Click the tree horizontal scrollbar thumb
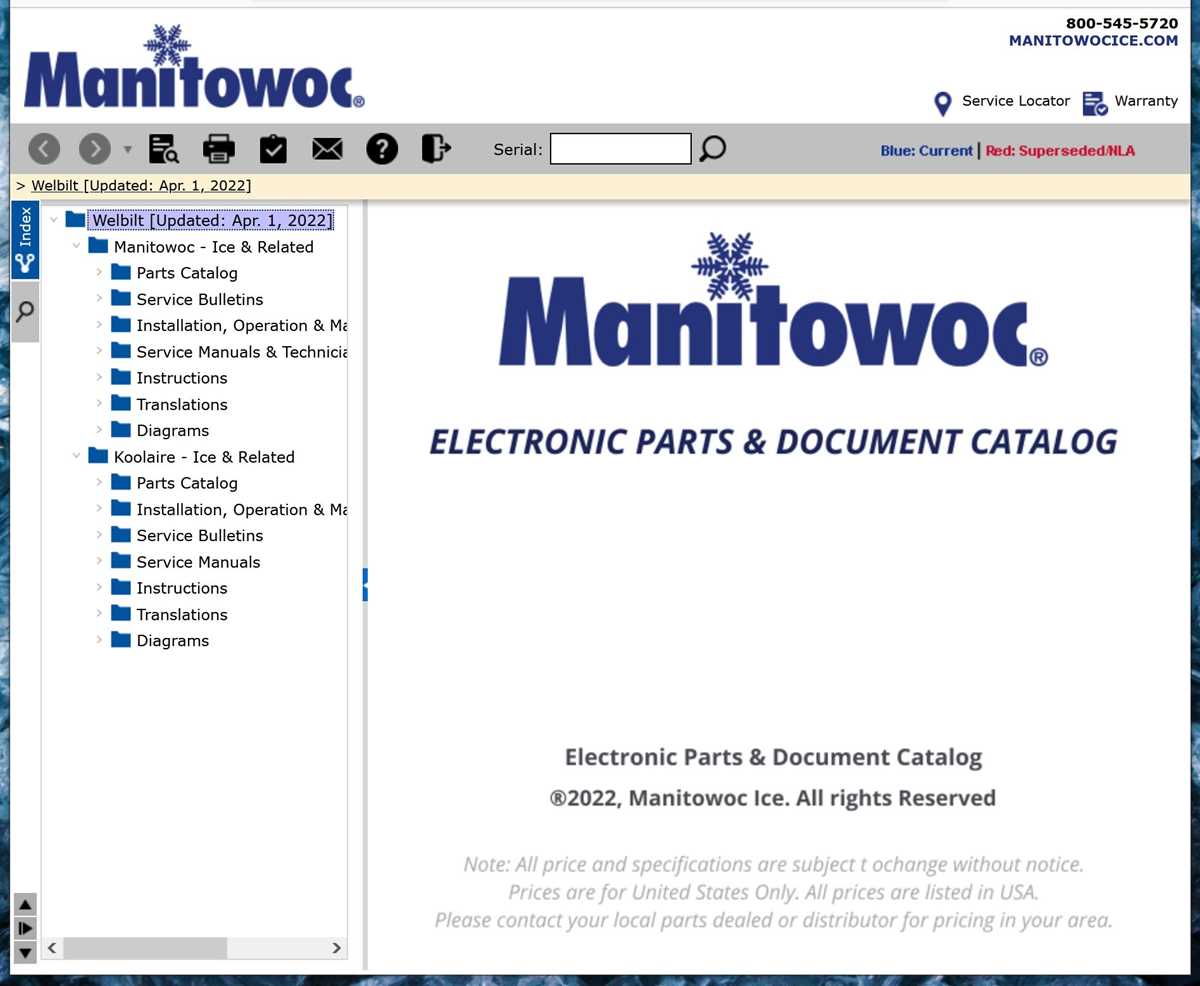The image size is (1200, 986). click(145, 947)
